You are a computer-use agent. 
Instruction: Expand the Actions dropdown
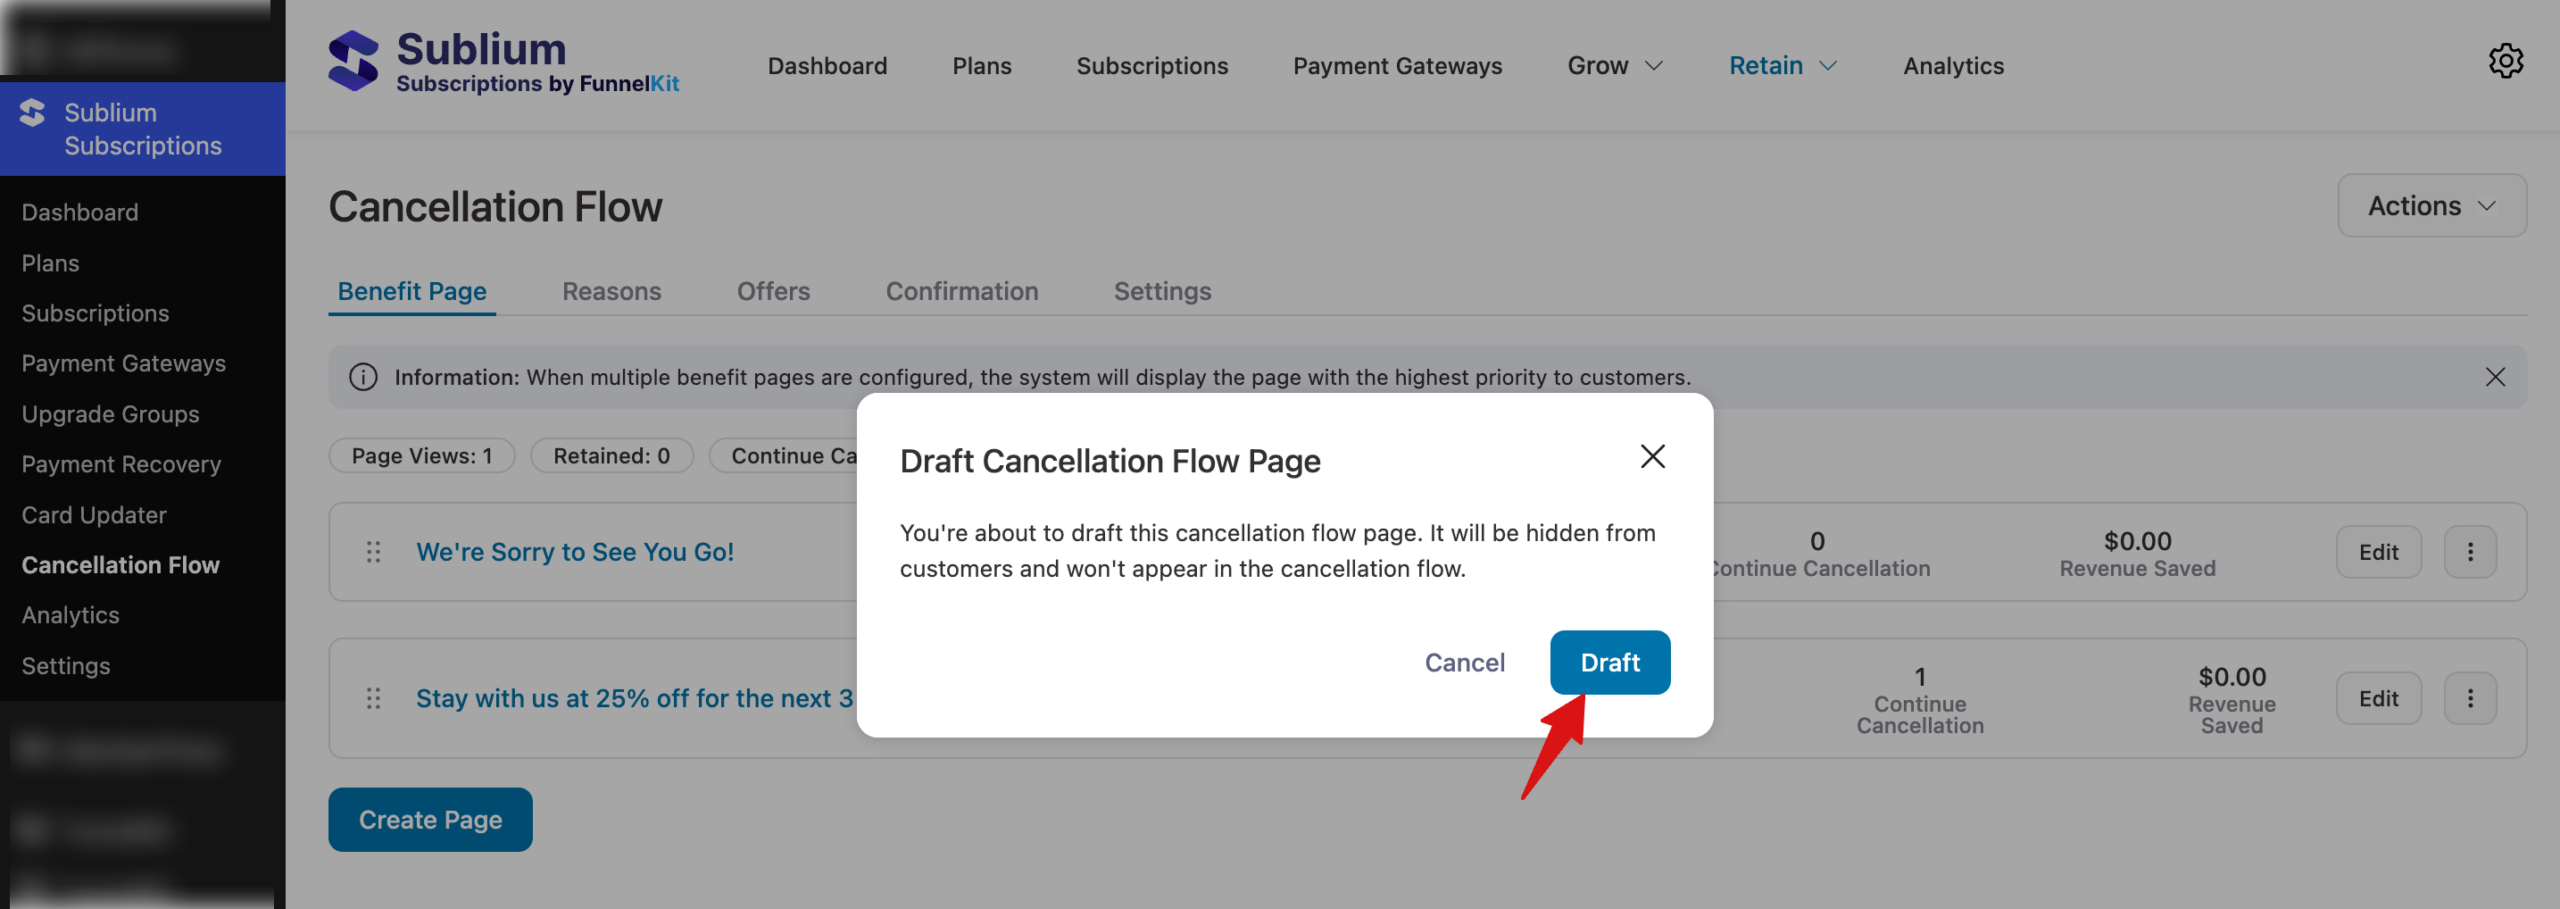[x=2431, y=206]
